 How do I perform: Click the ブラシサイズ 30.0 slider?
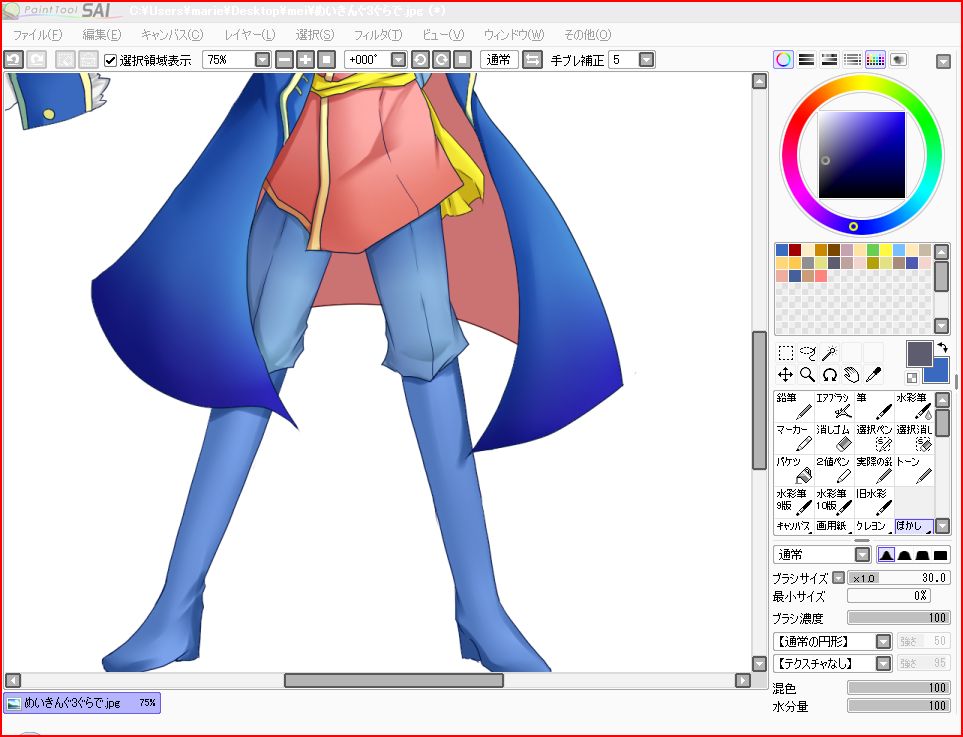899,578
